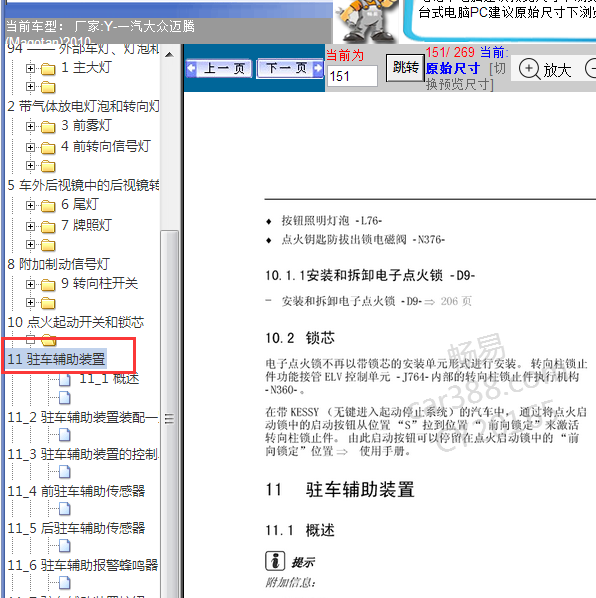The width and height of the screenshot is (596, 598).
Task: Open tree item '11_6 驻车辅助报警蜂鸣器'
Action: pyautogui.click(x=83, y=565)
